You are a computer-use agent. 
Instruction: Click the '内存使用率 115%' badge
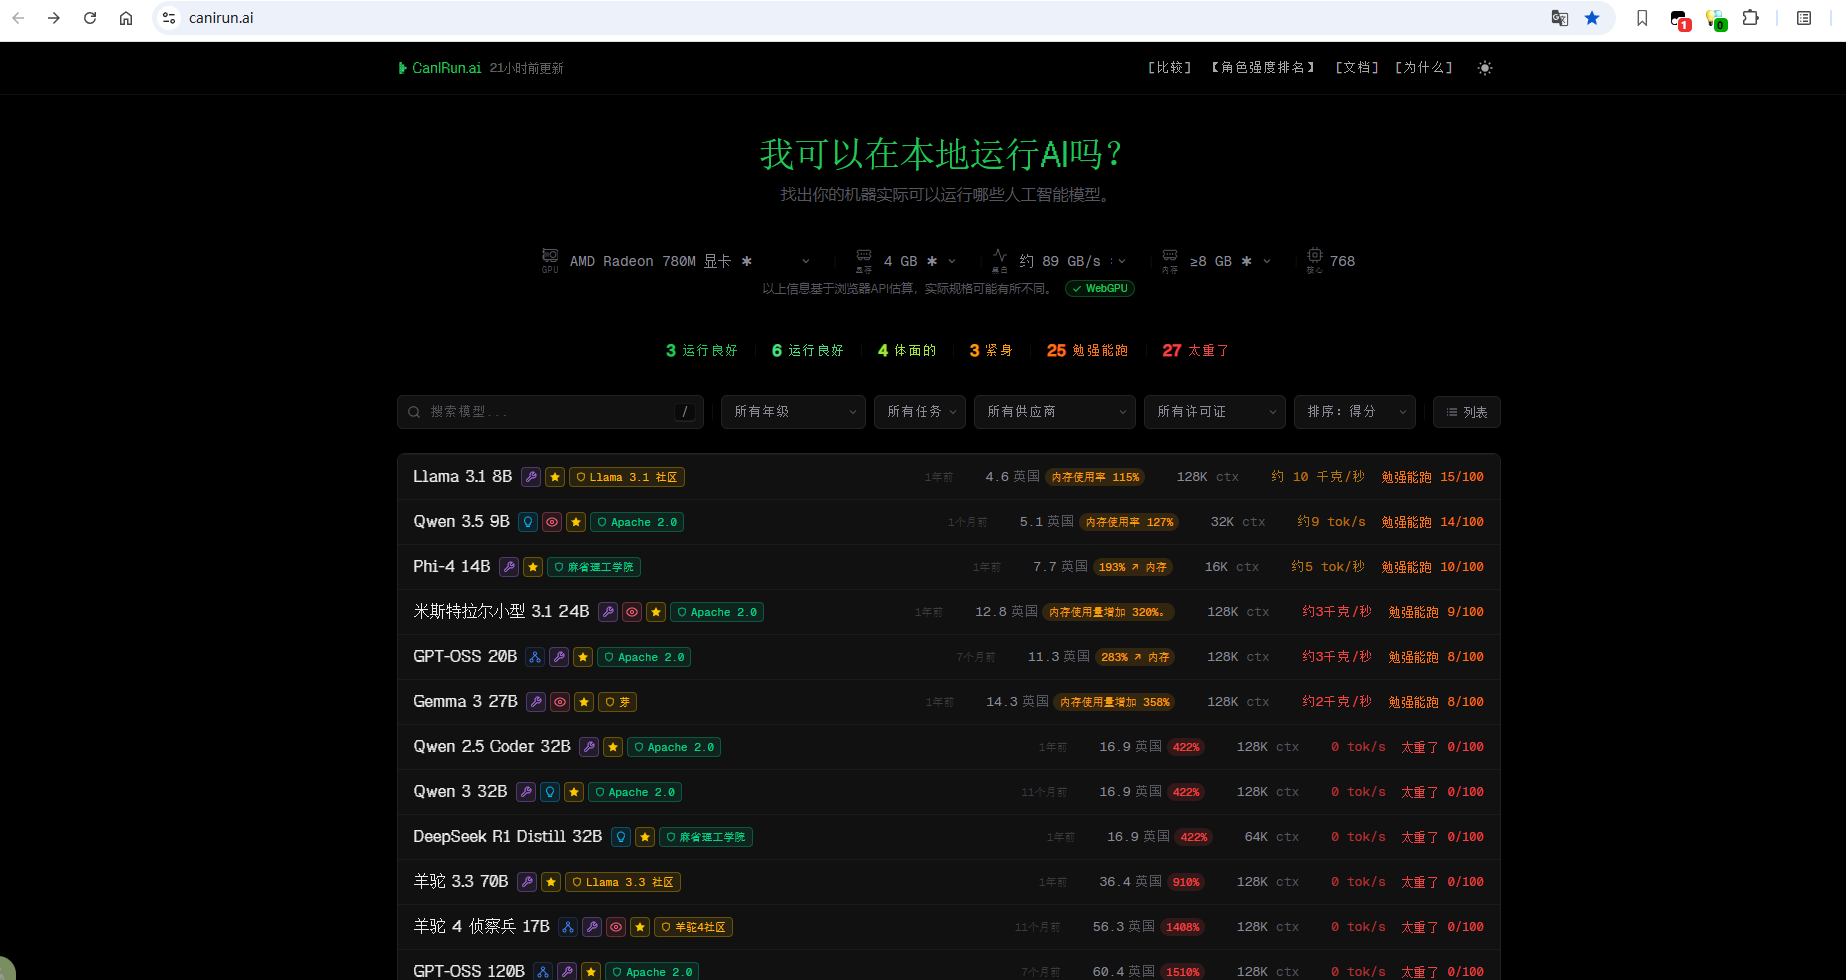pyautogui.click(x=1095, y=477)
